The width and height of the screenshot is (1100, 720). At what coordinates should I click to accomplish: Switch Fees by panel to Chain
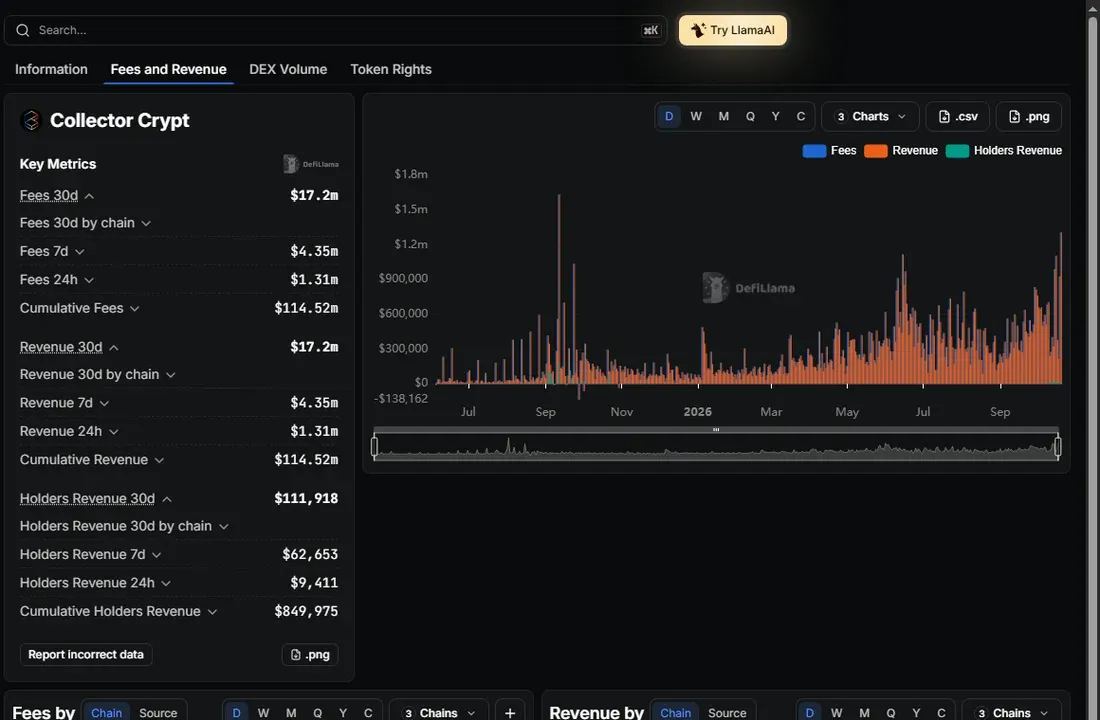pos(107,712)
